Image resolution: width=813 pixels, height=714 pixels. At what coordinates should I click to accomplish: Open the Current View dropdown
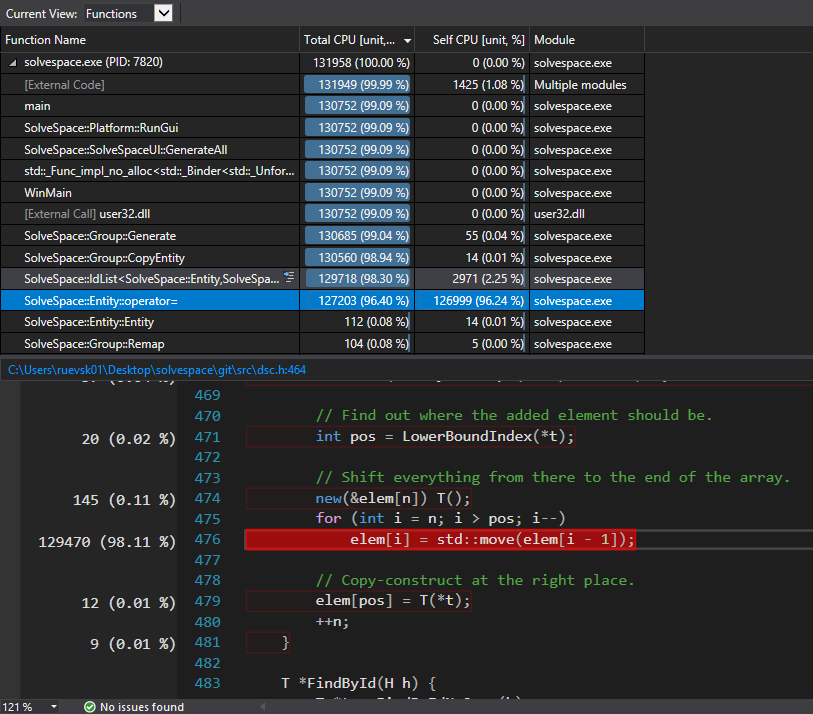(163, 13)
